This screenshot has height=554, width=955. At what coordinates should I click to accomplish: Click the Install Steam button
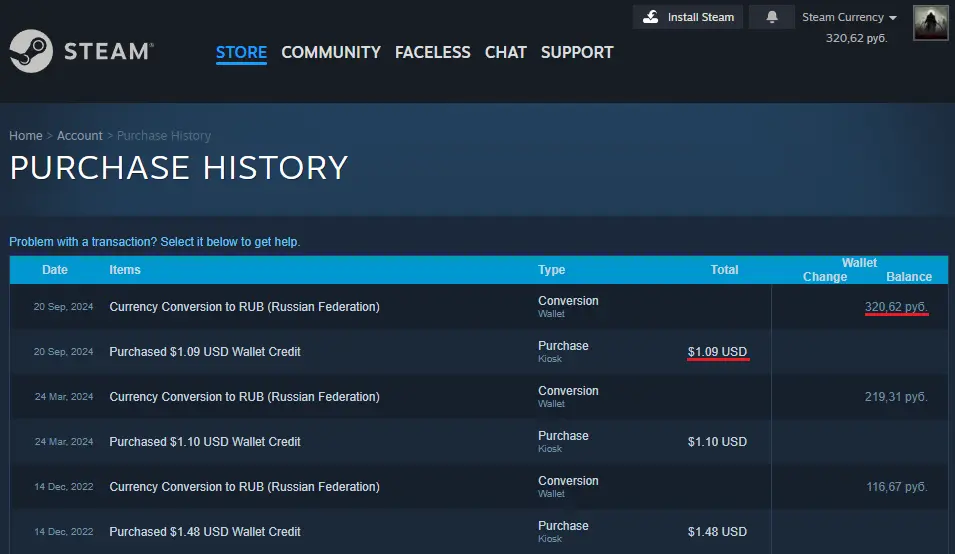(688, 17)
